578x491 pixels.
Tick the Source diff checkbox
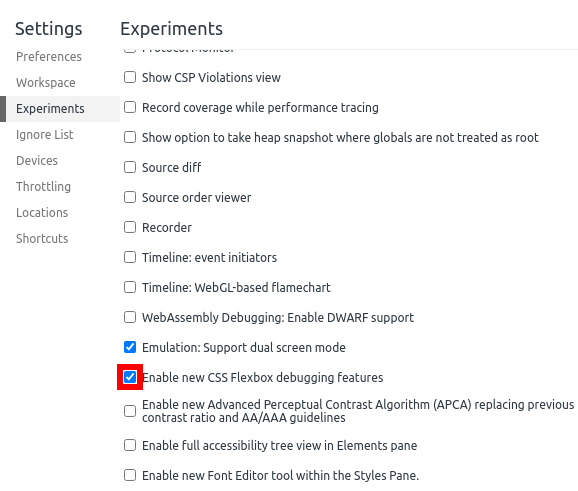130,167
